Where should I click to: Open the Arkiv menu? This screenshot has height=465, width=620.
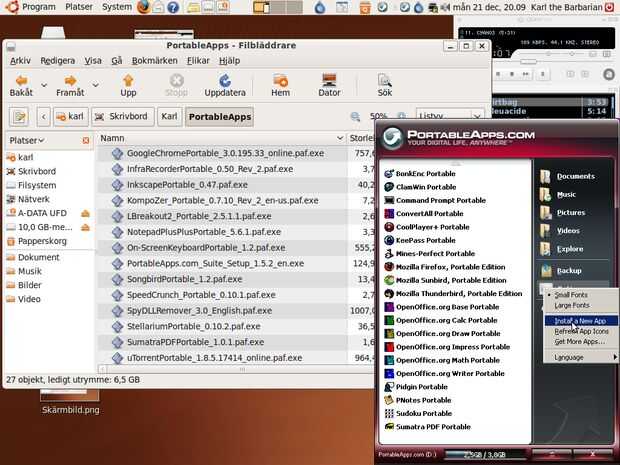[x=20, y=60]
